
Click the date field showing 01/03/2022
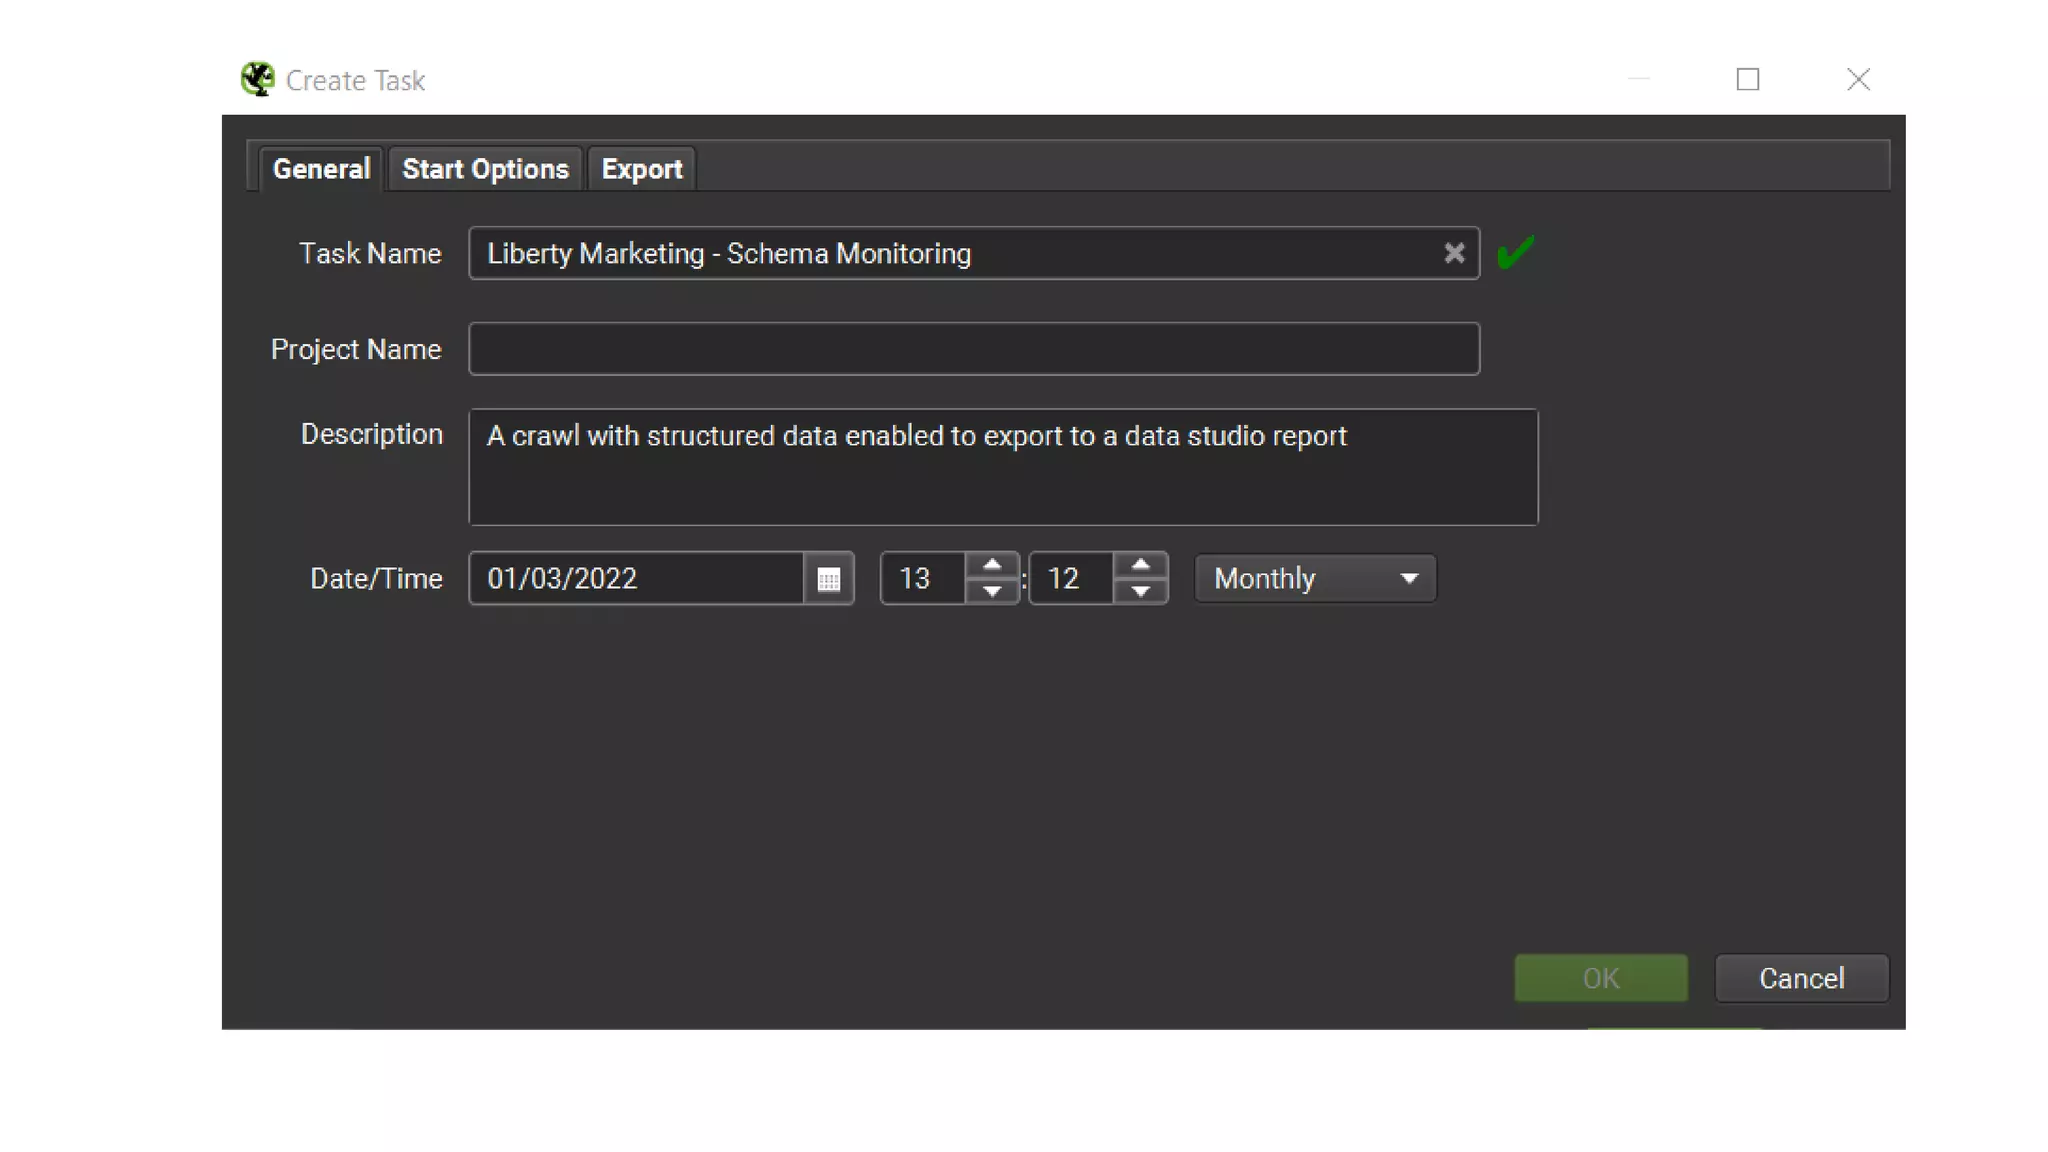pos(636,579)
